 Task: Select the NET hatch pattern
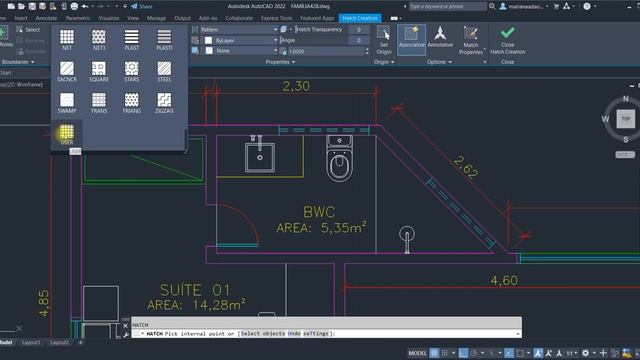[x=67, y=40]
